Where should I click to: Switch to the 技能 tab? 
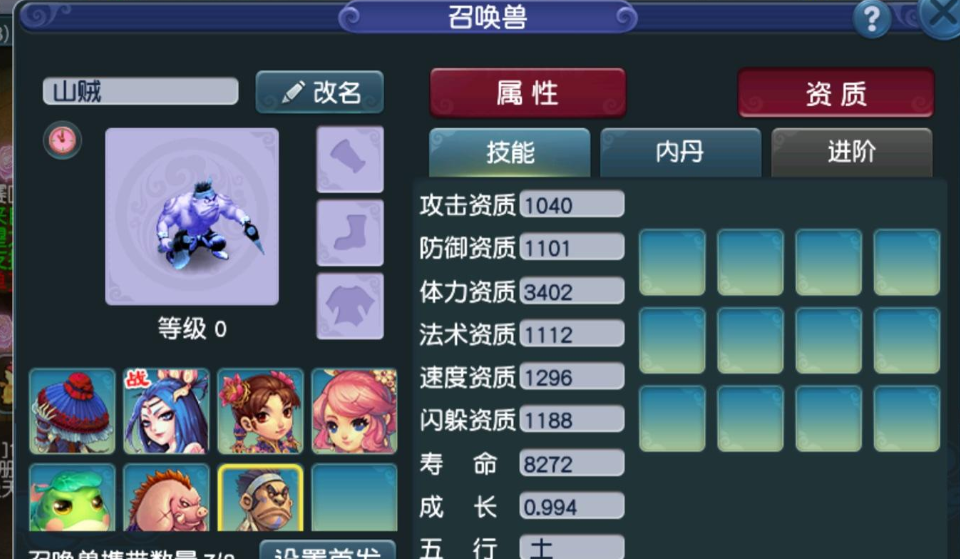(x=509, y=152)
